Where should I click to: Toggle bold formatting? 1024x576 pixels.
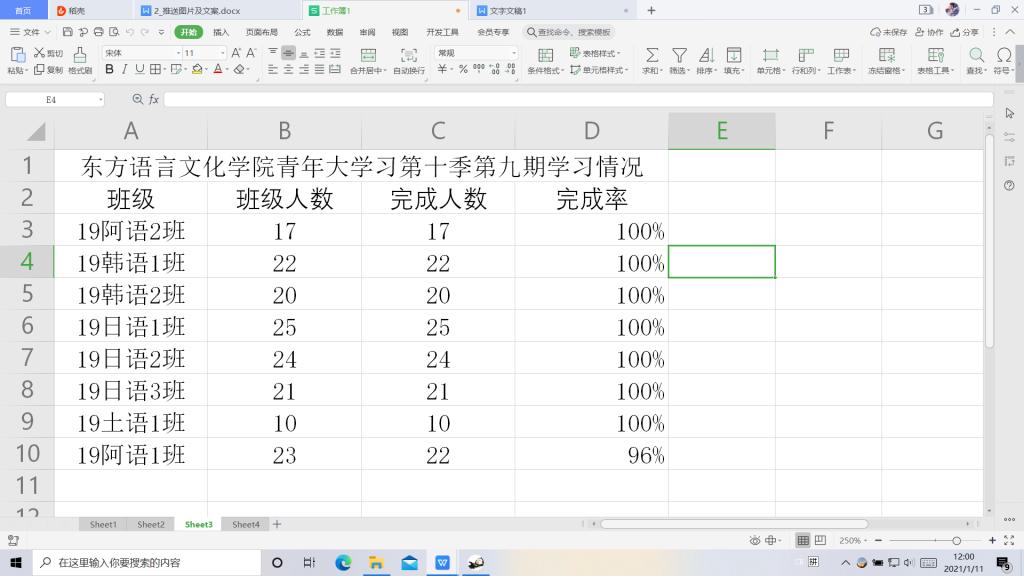pyautogui.click(x=110, y=70)
